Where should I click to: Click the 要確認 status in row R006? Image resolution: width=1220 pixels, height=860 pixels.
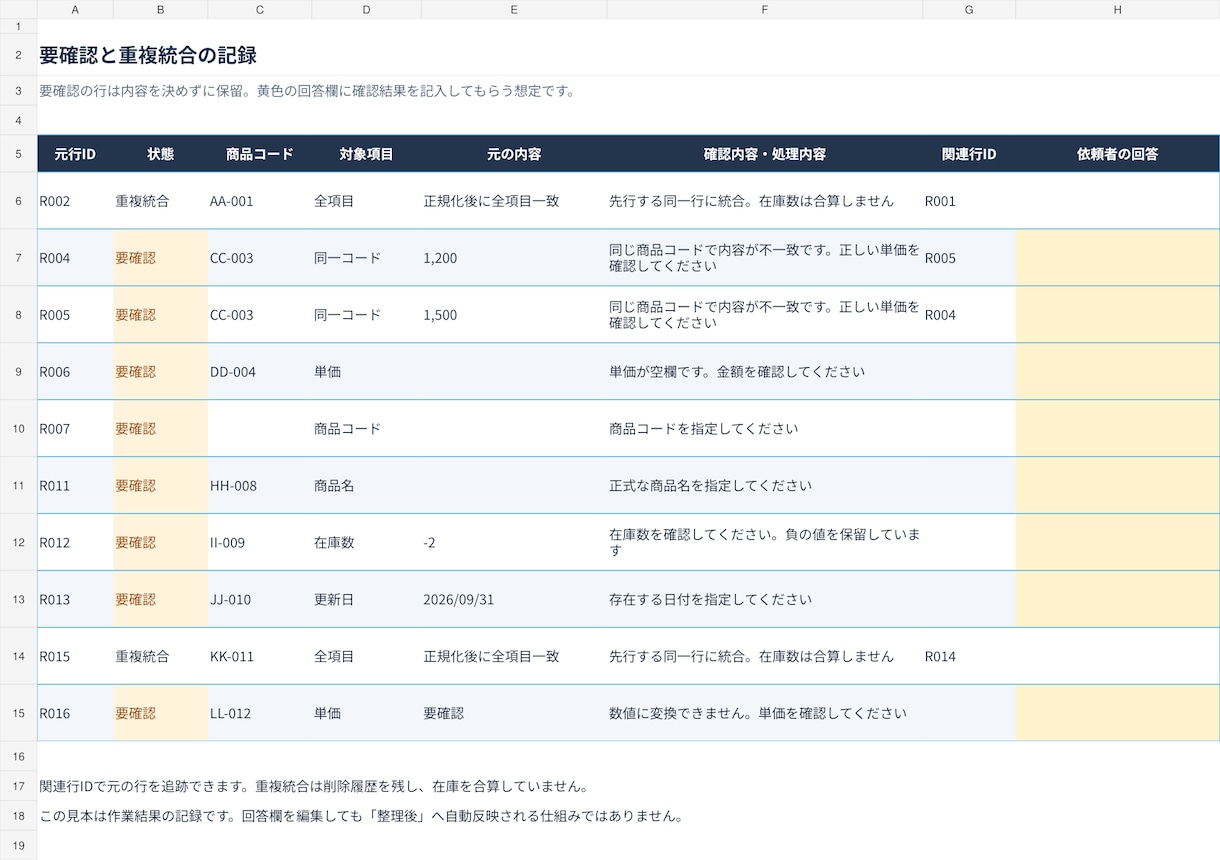pyautogui.click(x=160, y=372)
